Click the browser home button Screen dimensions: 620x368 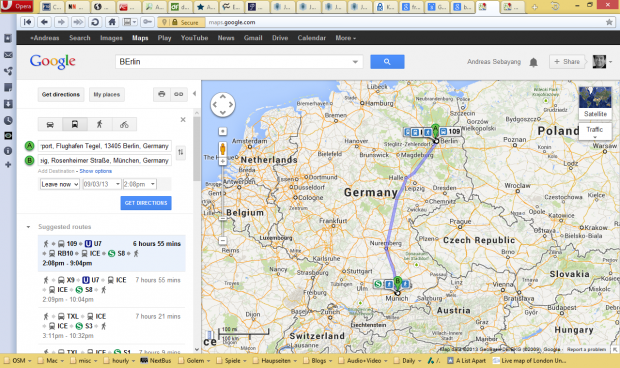pyautogui.click(x=112, y=22)
